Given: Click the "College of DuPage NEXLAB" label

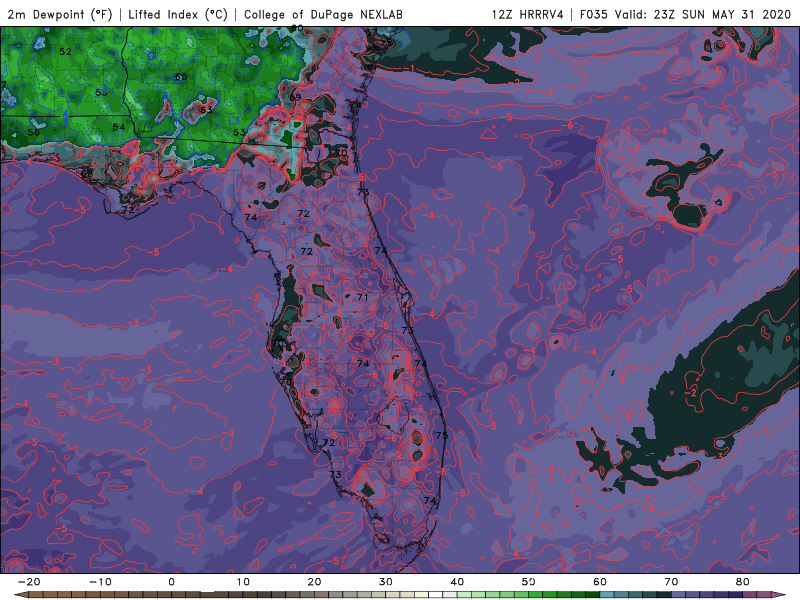Looking at the screenshot, I should [323, 14].
